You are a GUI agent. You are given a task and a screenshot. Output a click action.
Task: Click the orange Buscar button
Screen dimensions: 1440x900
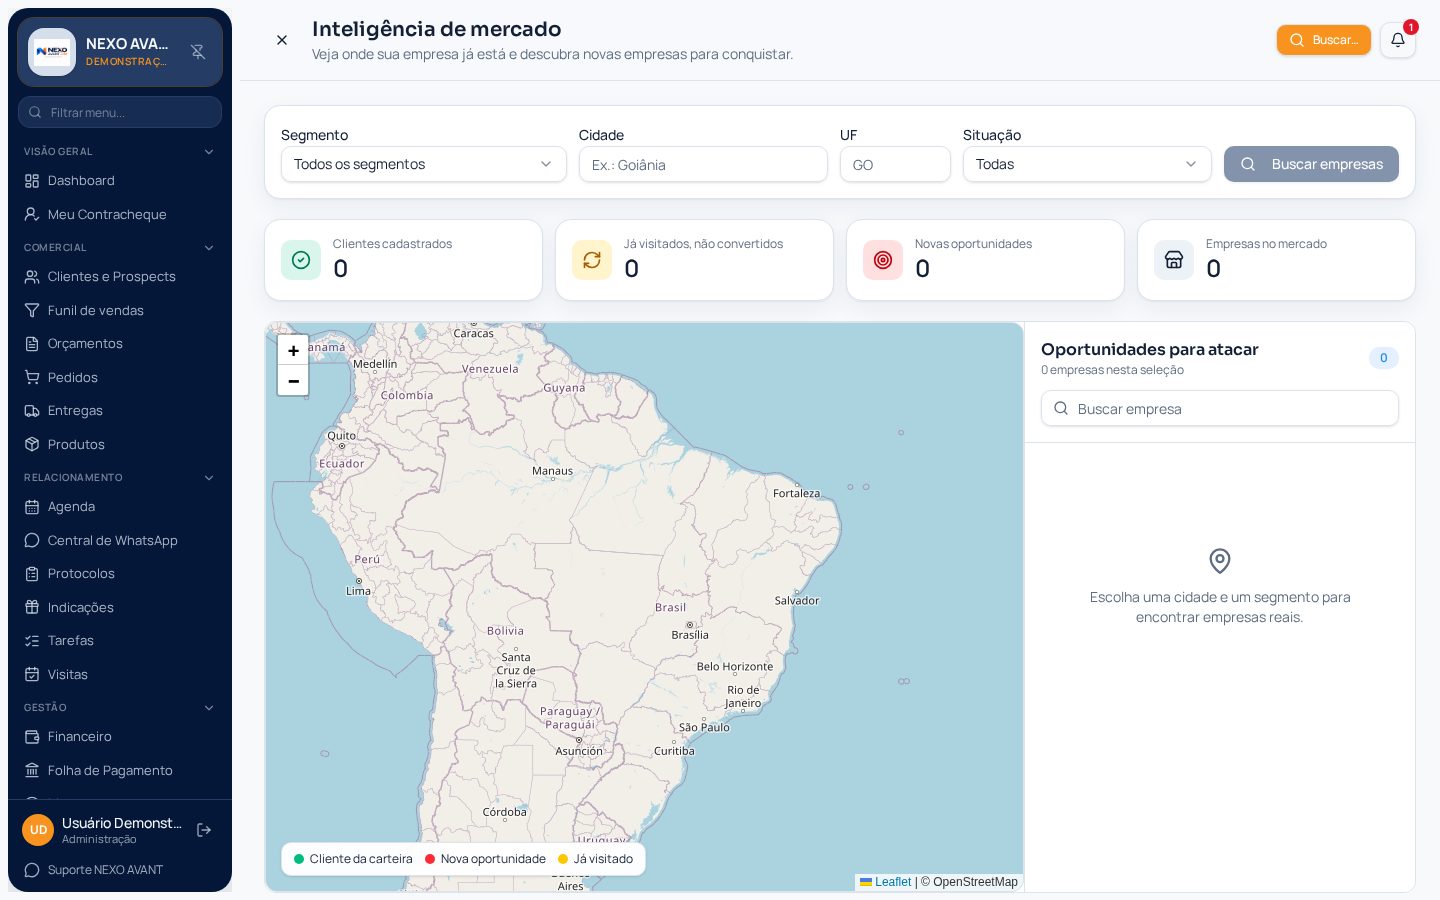(x=1323, y=40)
